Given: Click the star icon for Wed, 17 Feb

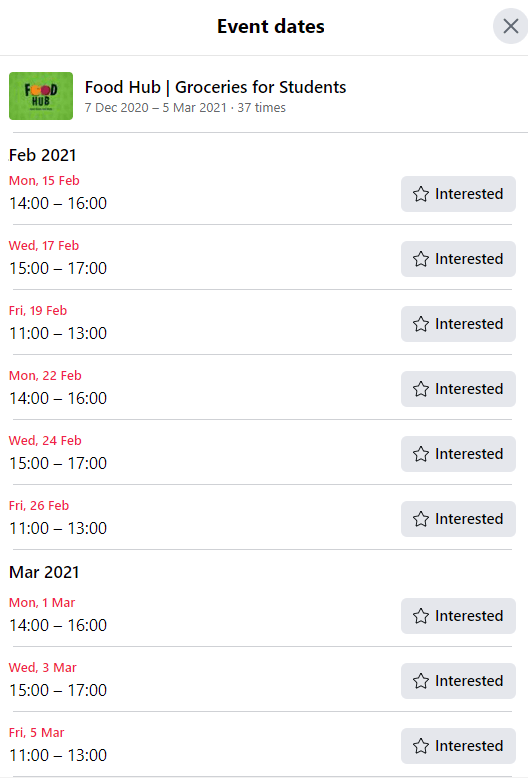Looking at the screenshot, I should pyautogui.click(x=421, y=259).
